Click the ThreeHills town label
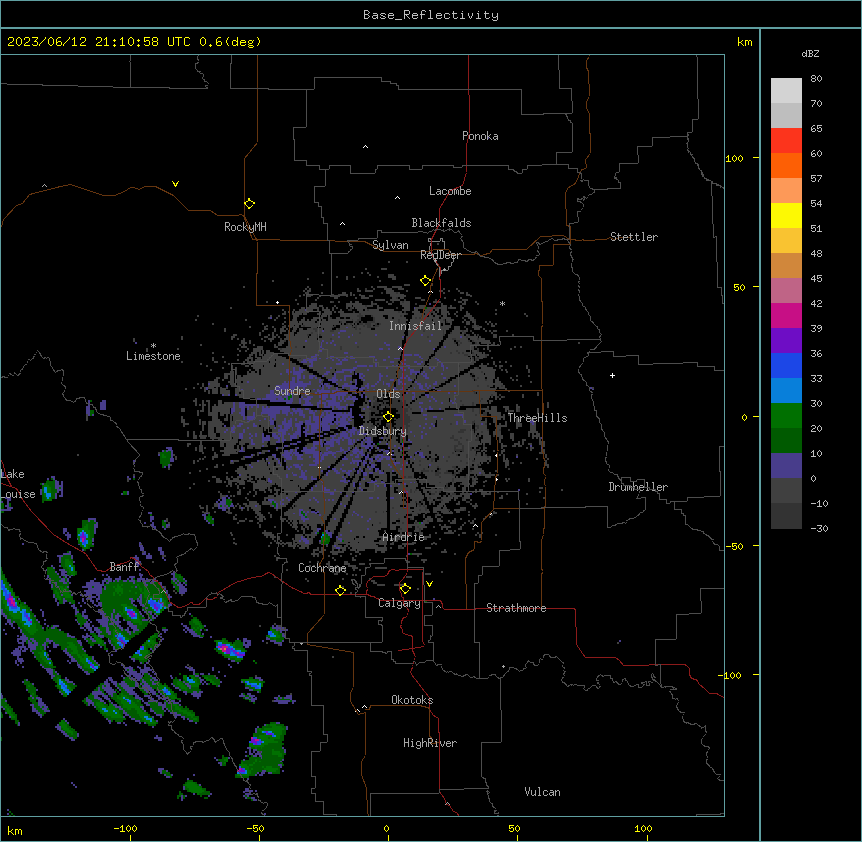The height and width of the screenshot is (842, 862). 537,418
